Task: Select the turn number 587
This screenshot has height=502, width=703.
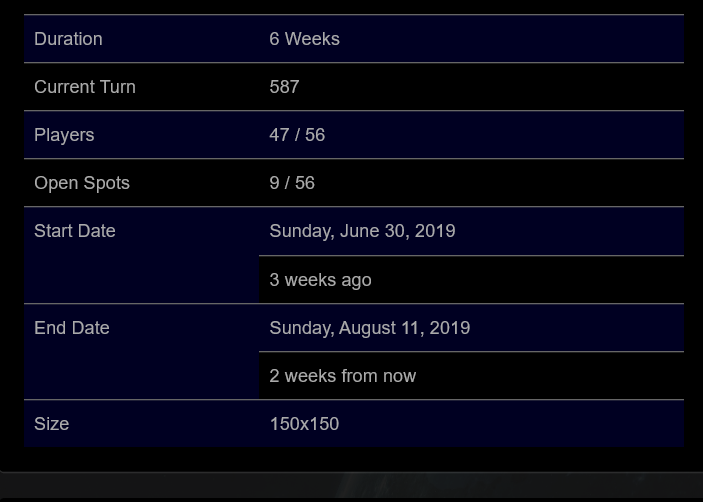Action: click(x=284, y=87)
